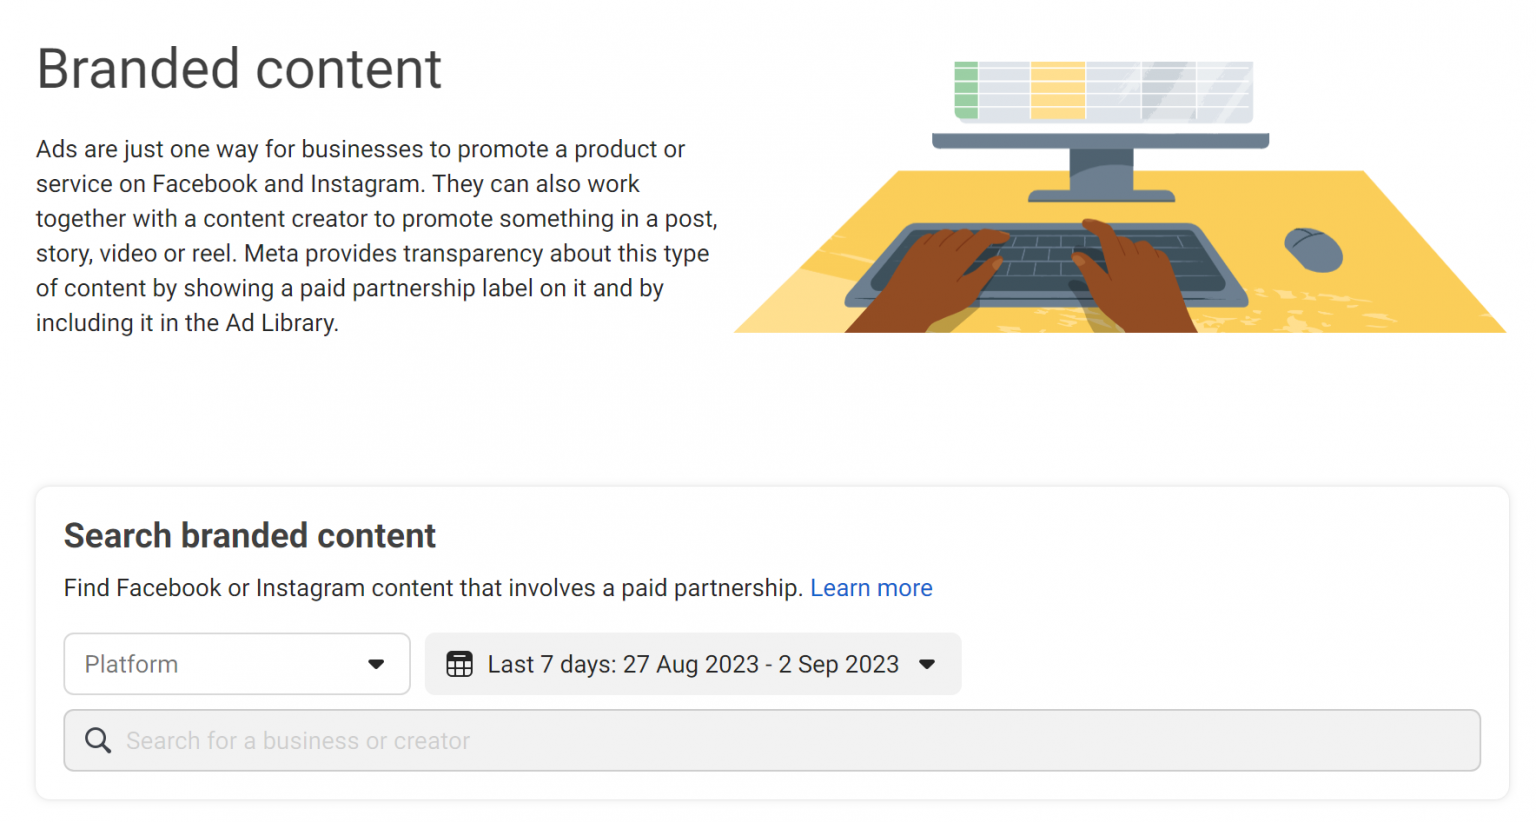The width and height of the screenshot is (1536, 822).
Task: Open the Platform dropdown
Action: (x=236, y=663)
